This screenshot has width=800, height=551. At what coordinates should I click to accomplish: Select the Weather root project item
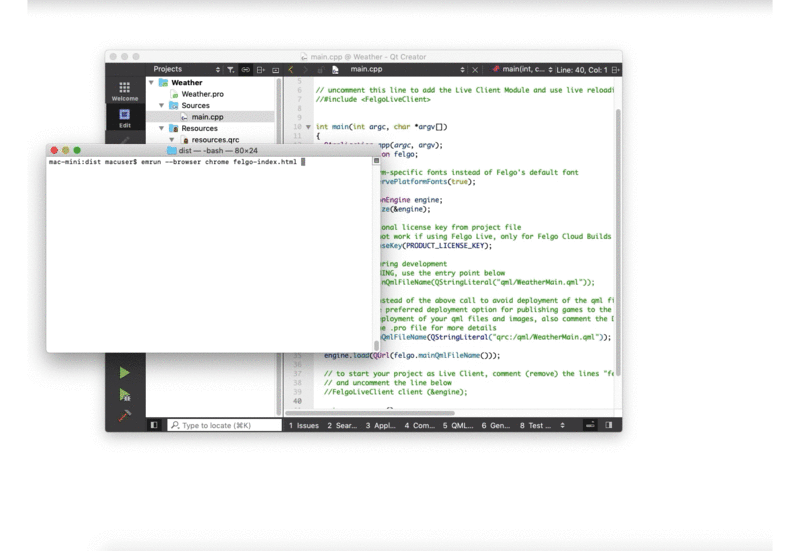(187, 82)
